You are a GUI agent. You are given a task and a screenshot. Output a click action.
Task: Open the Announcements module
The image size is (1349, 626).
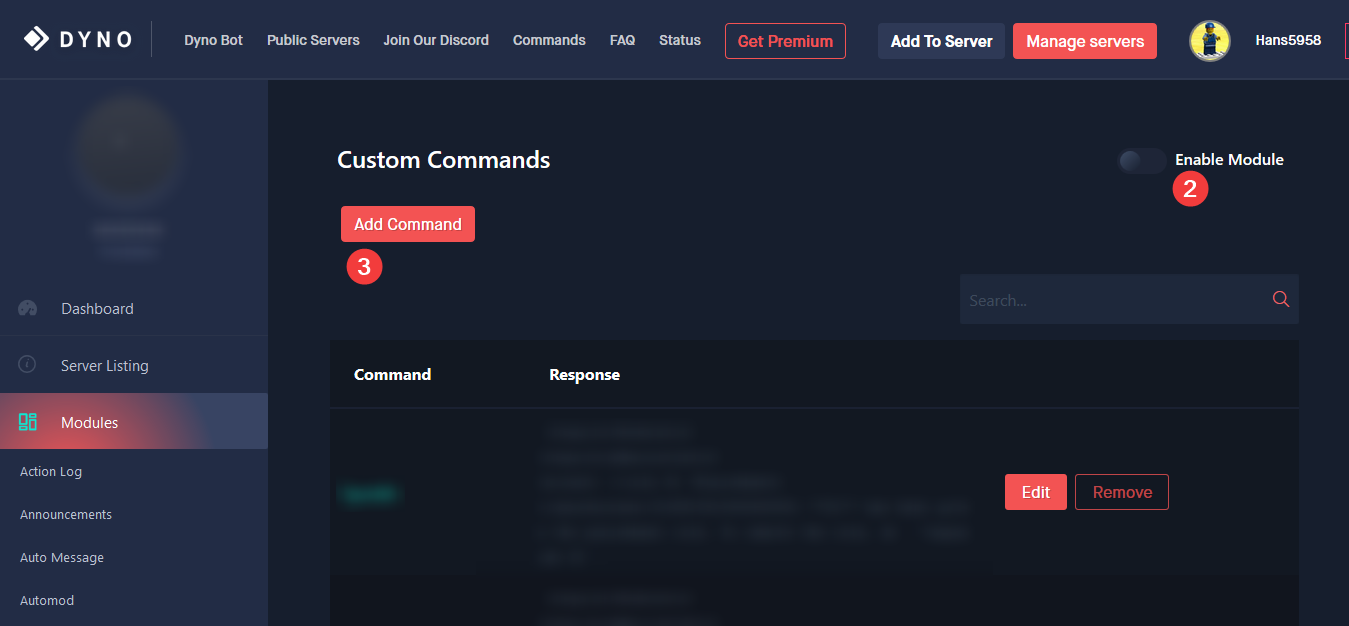pyautogui.click(x=66, y=514)
